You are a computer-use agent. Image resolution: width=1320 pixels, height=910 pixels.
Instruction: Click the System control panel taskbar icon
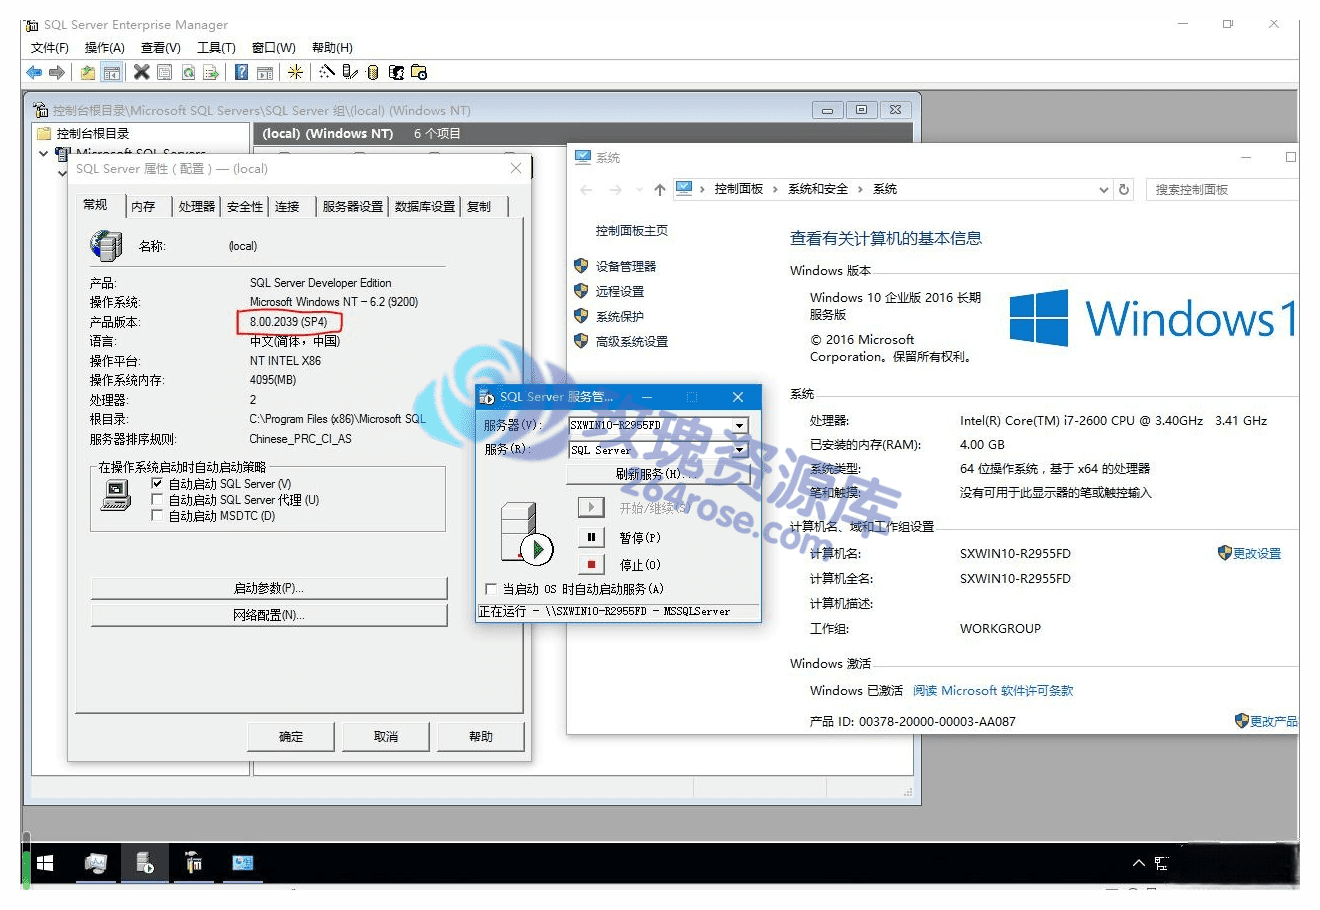coord(243,862)
